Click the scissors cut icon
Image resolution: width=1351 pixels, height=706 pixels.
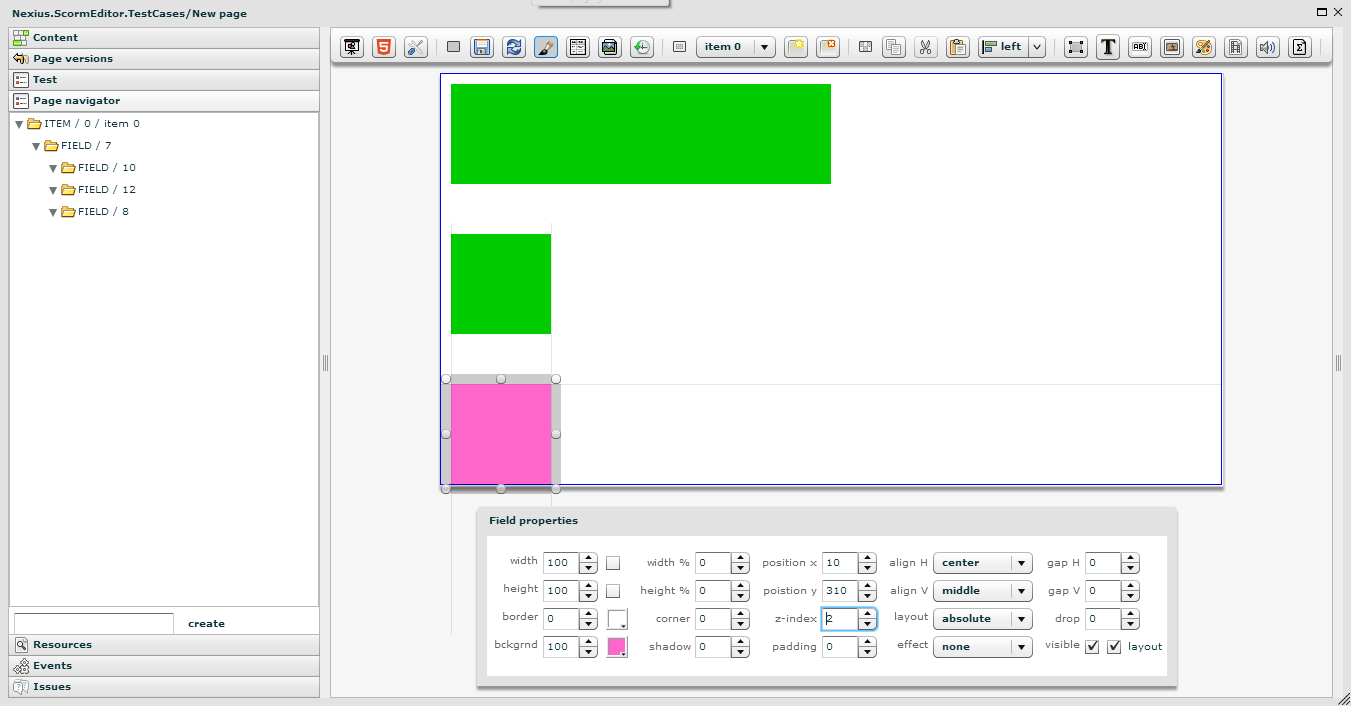tap(925, 47)
